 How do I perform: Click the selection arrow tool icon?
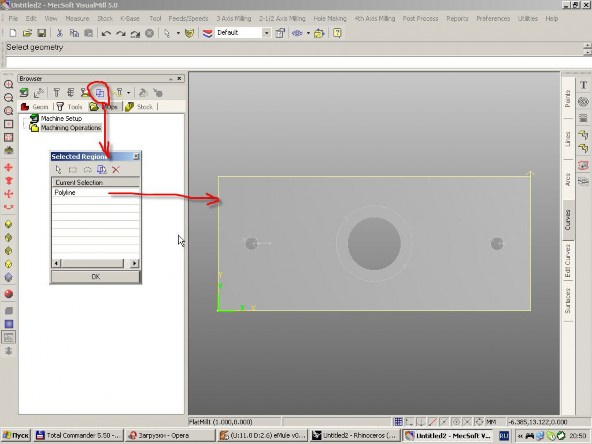[167, 33]
